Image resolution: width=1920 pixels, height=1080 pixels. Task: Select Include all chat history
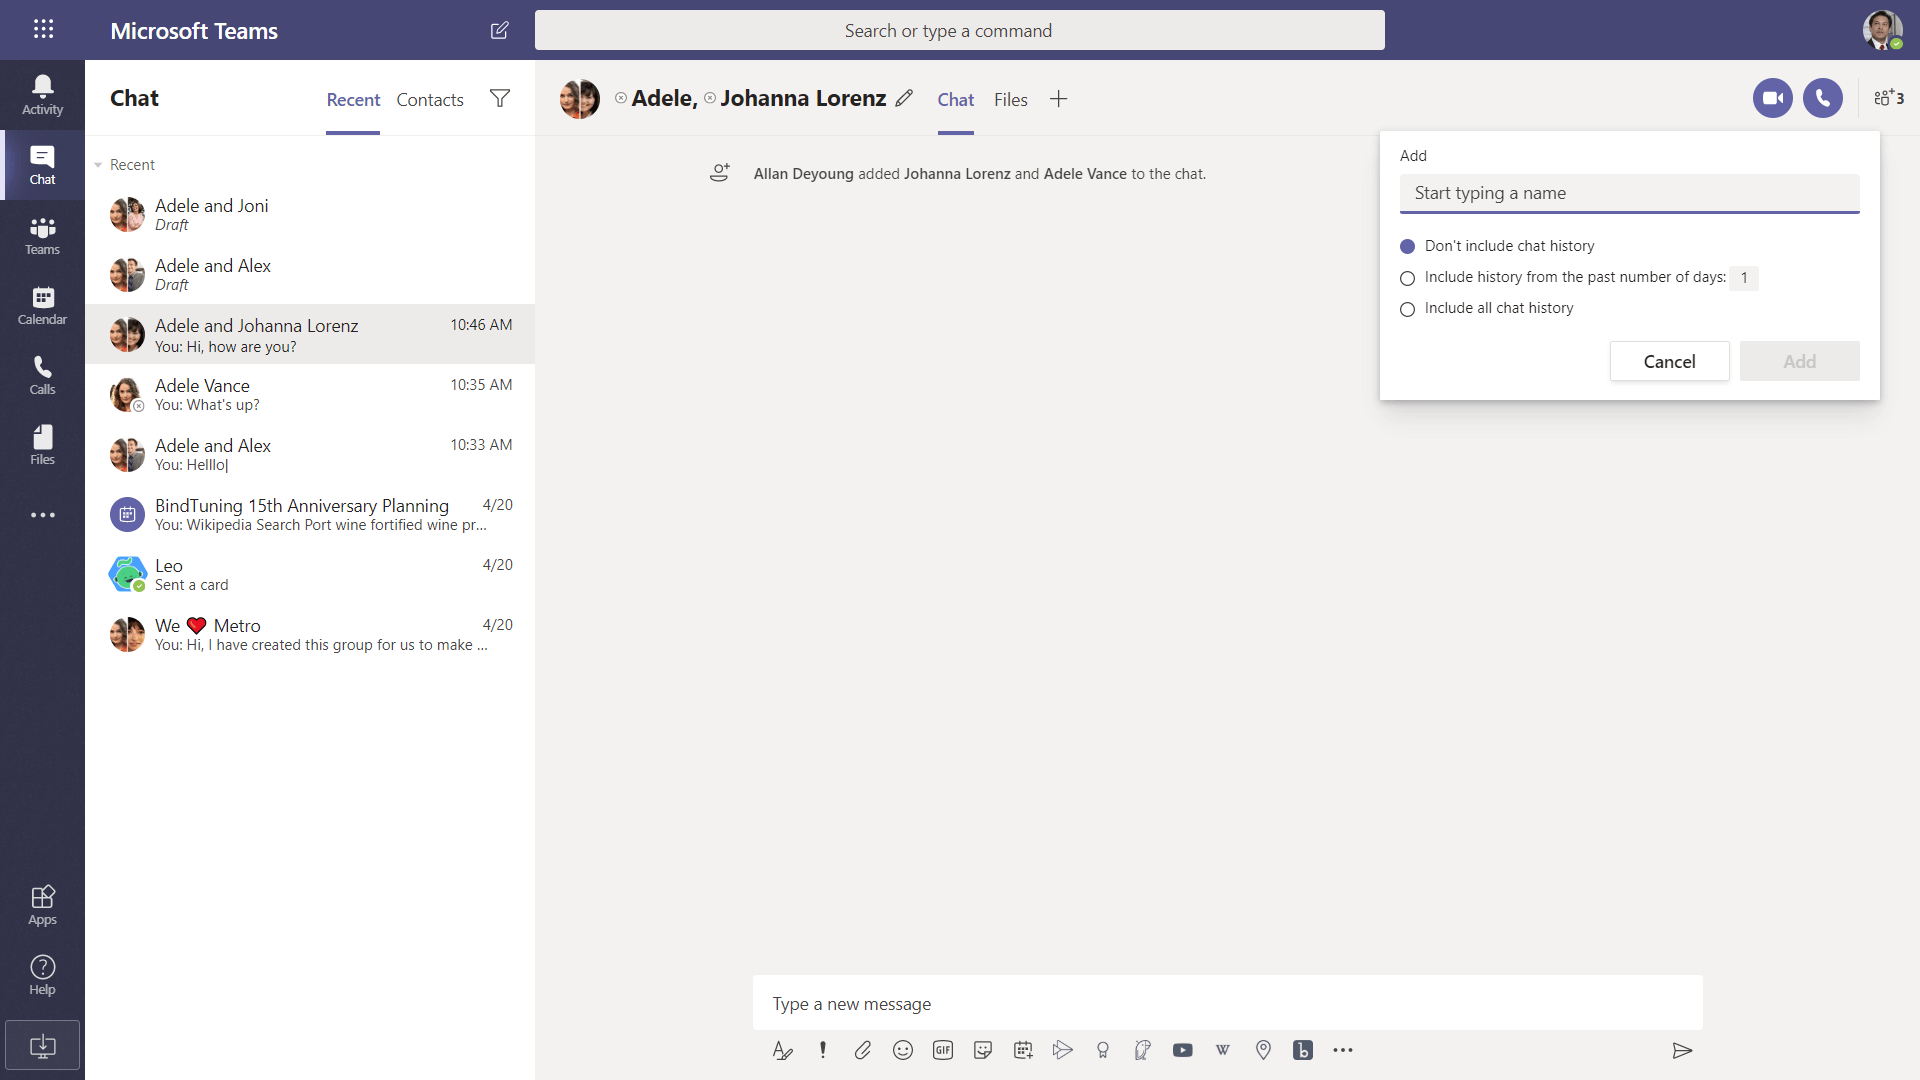pos(1407,309)
